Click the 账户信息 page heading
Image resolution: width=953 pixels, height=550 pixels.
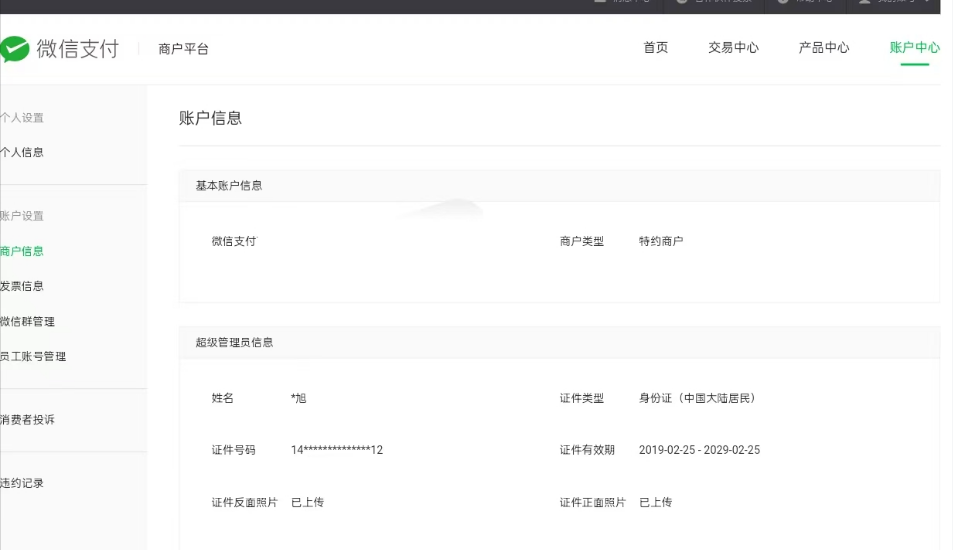click(x=210, y=118)
